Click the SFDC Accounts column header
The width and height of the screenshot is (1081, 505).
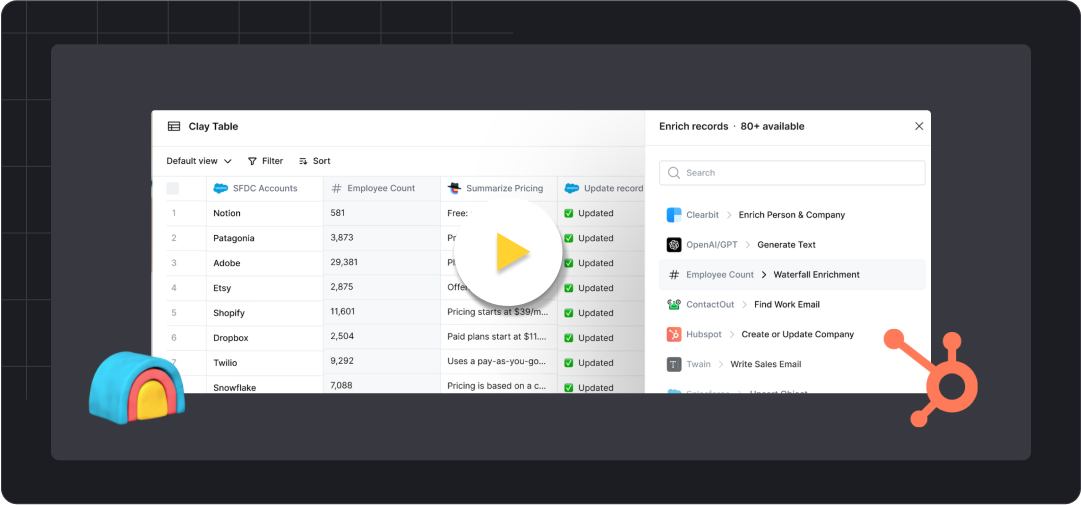pos(264,188)
